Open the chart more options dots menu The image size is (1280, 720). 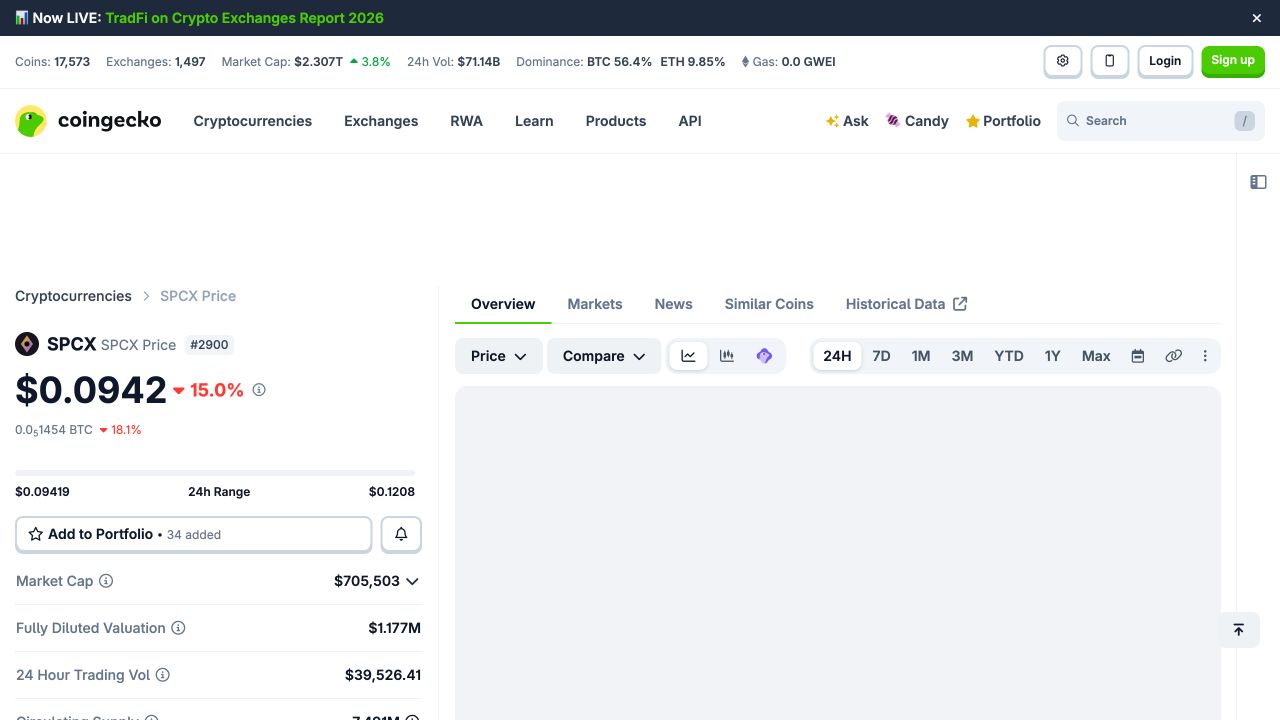click(x=1205, y=356)
